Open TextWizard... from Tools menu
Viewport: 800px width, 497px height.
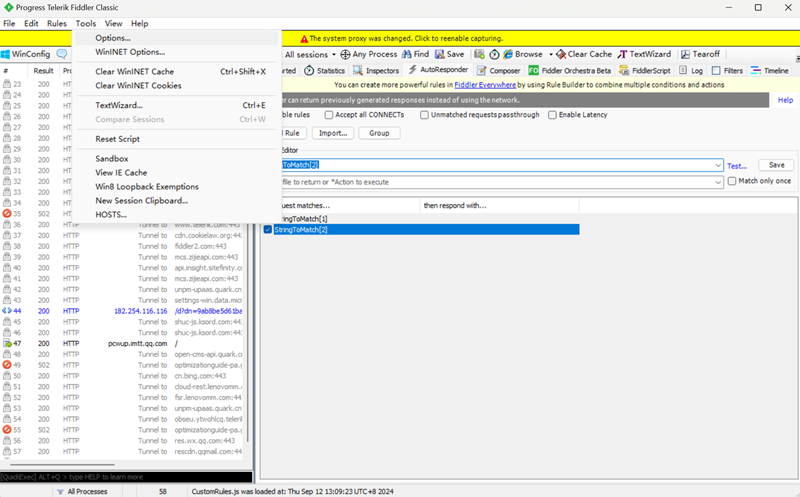(177, 105)
